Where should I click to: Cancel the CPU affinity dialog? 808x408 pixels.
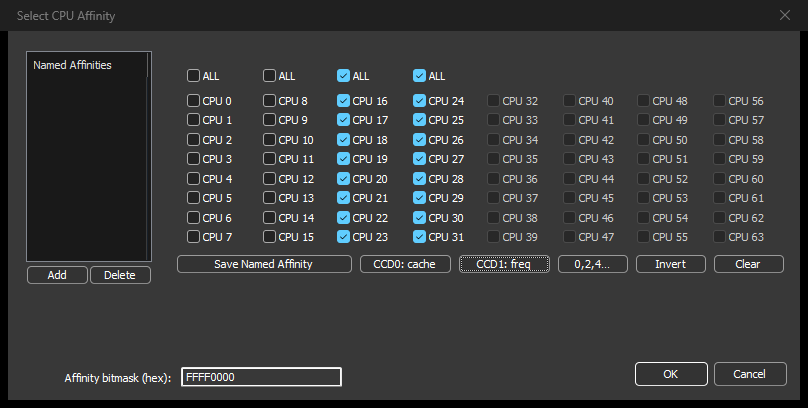tap(750, 374)
